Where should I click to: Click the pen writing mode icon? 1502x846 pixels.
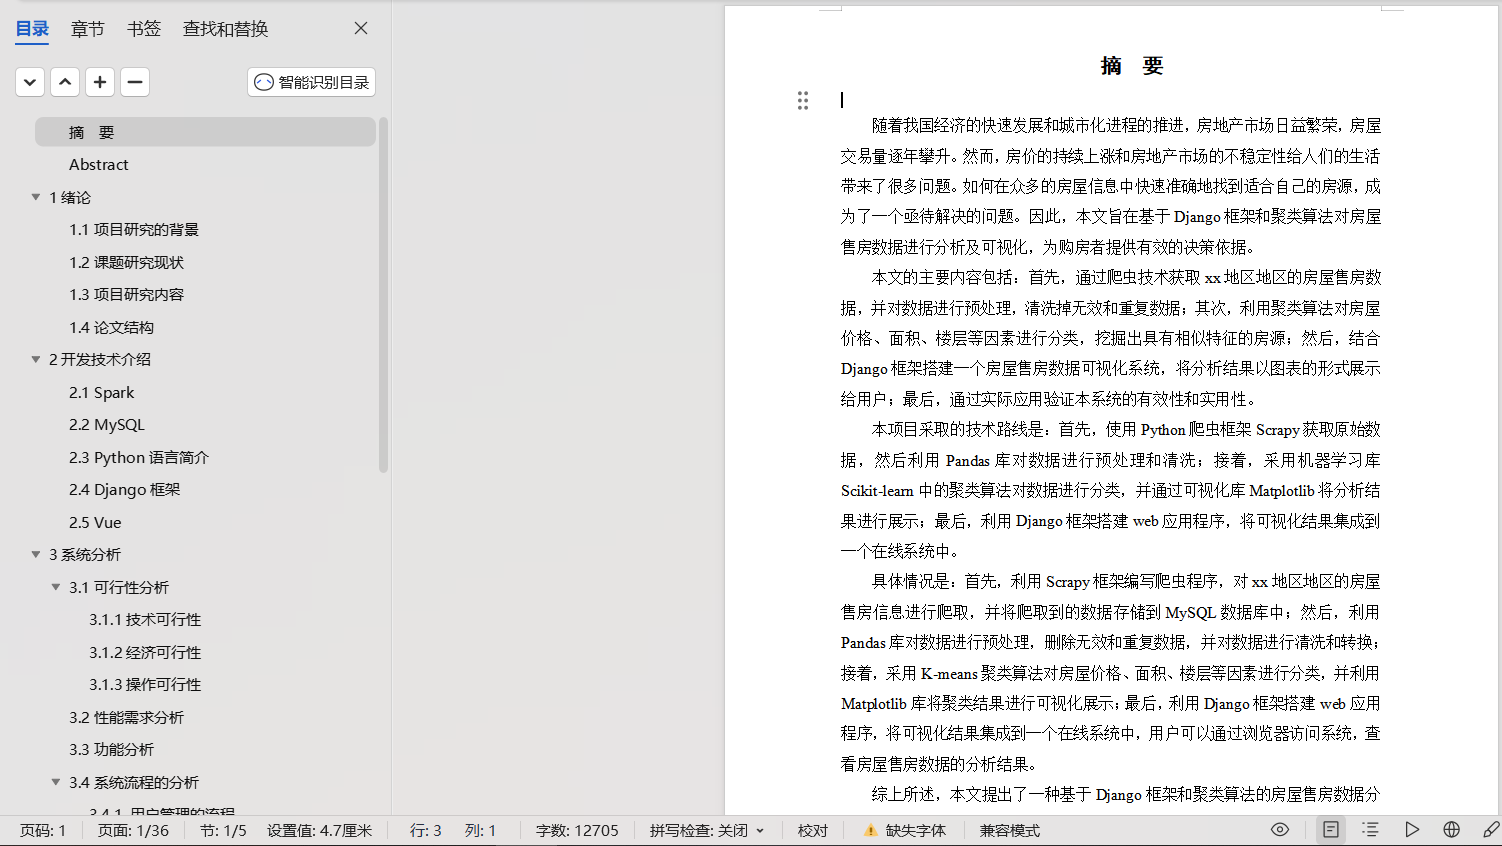point(1490,830)
